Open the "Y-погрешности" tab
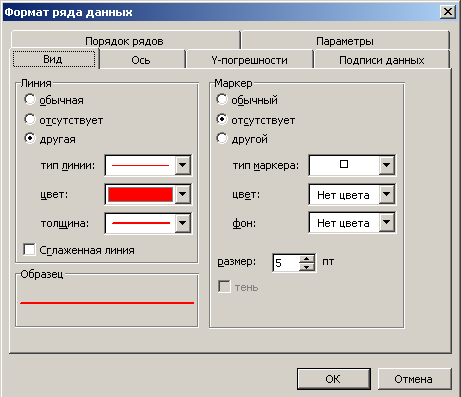 (x=249, y=60)
